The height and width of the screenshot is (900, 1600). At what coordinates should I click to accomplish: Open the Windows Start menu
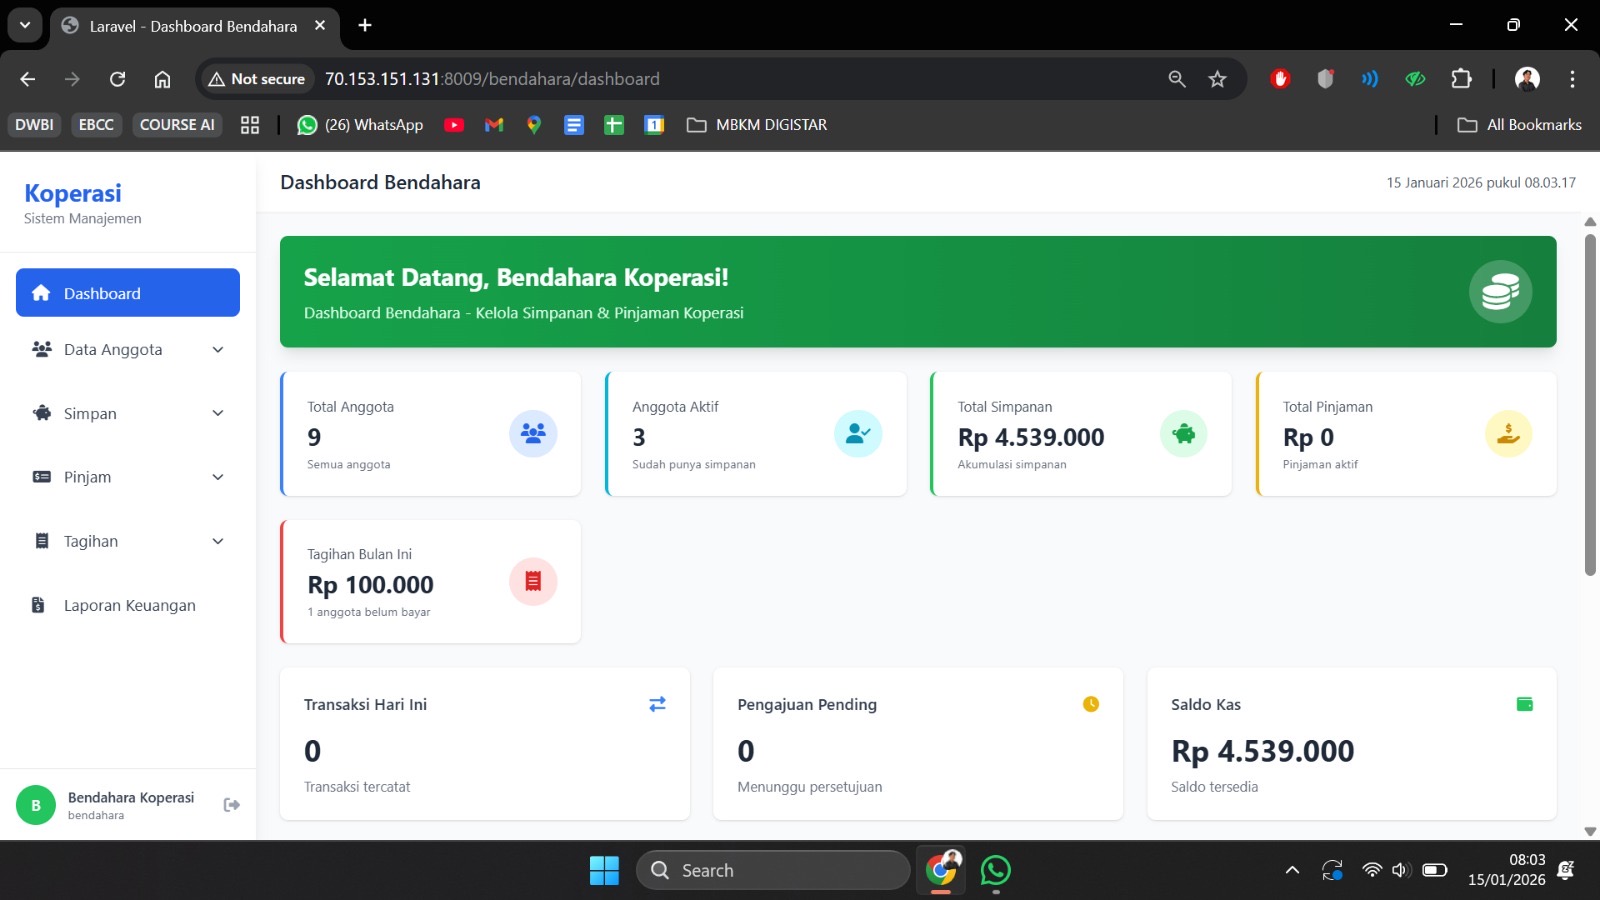pos(604,870)
